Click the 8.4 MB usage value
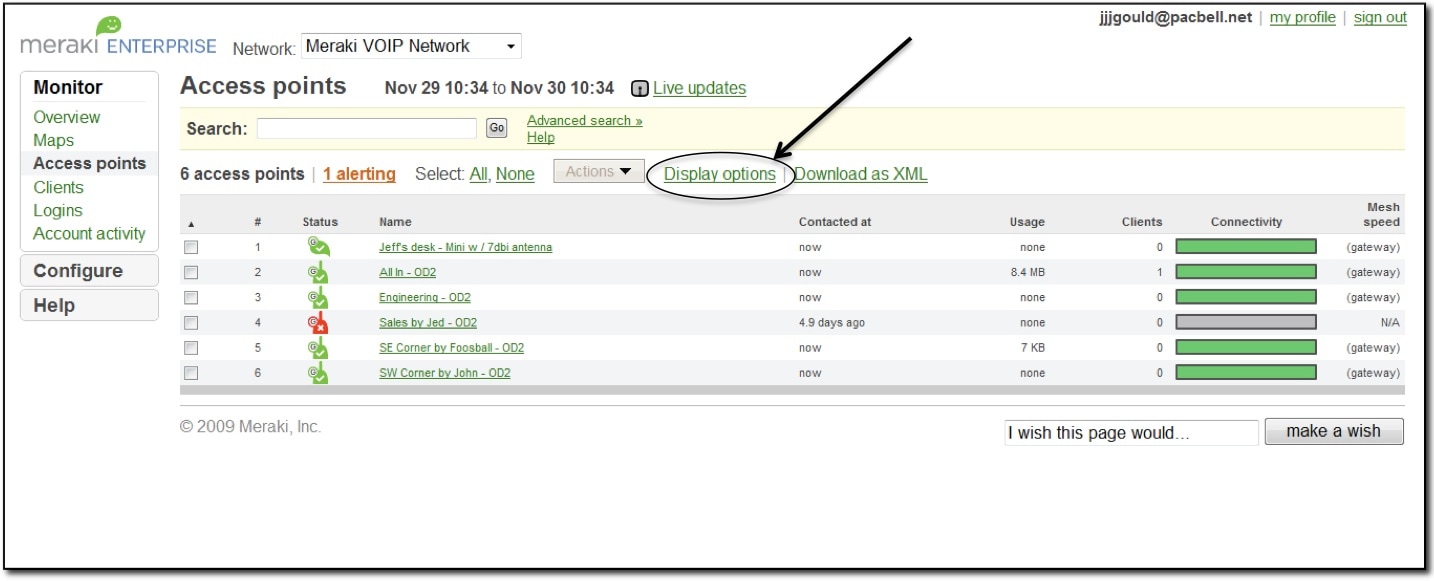This screenshot has width=1434, height=581. click(1027, 272)
